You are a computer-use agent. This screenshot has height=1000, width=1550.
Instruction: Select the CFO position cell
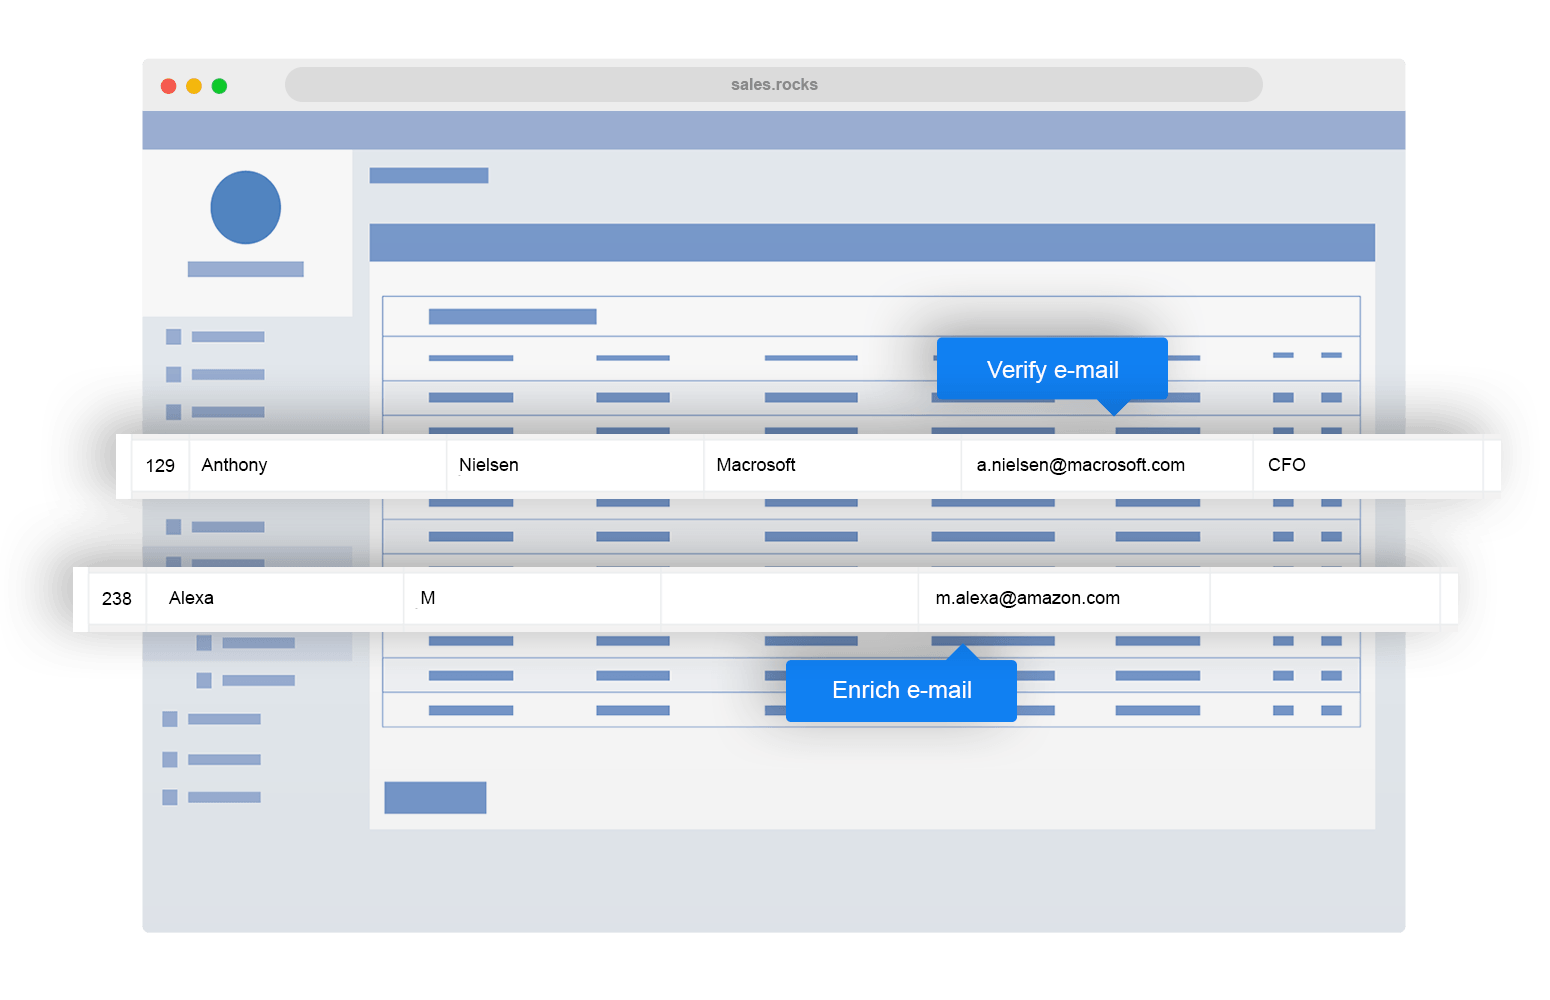pyautogui.click(x=1286, y=465)
